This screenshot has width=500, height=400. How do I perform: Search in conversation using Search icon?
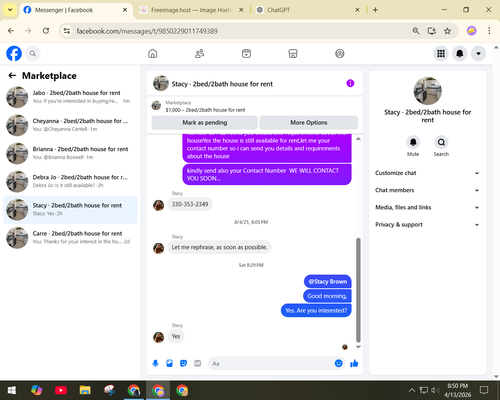(441, 142)
